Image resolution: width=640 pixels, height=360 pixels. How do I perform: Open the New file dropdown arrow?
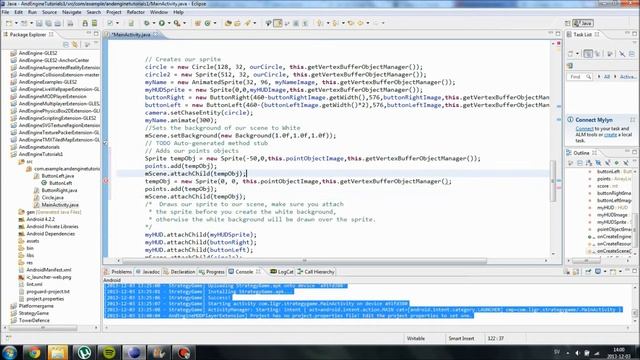(x=16, y=23)
